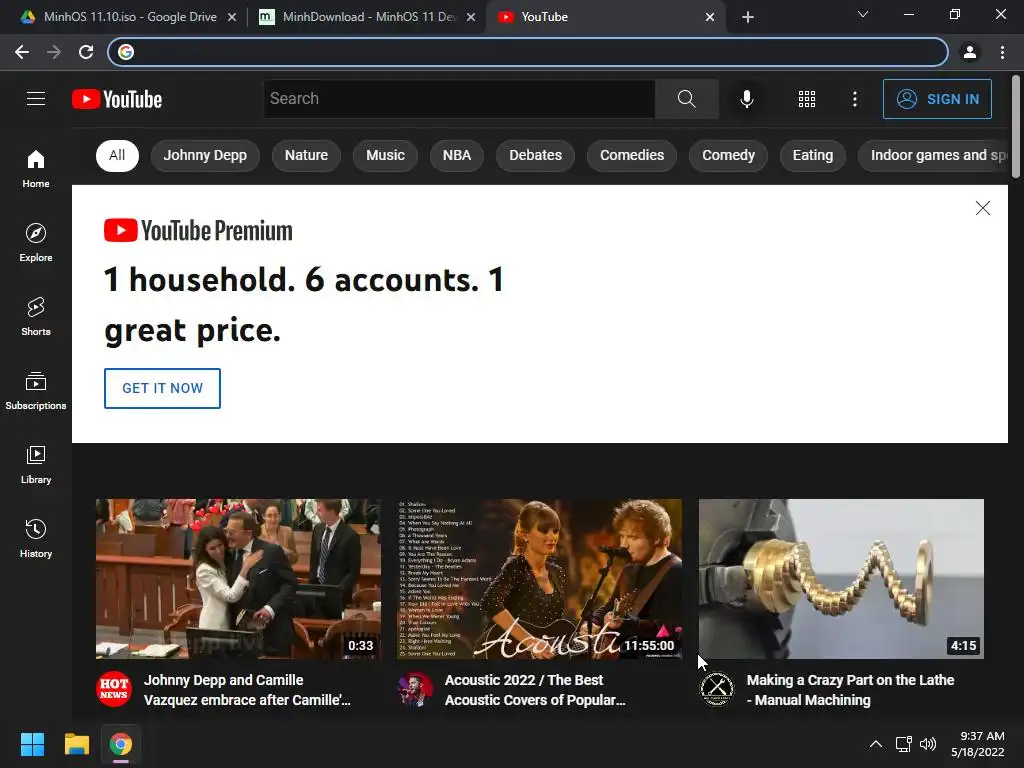Click the YouTube Premium logo
The height and width of the screenshot is (768, 1024).
pyautogui.click(x=198, y=231)
